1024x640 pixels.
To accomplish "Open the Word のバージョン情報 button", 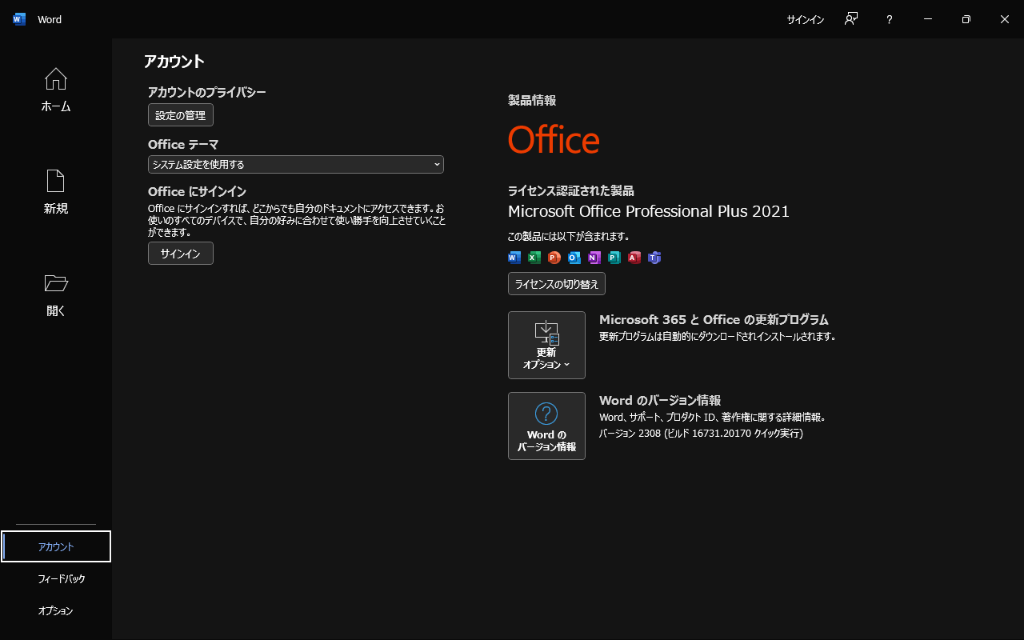I will [547, 426].
